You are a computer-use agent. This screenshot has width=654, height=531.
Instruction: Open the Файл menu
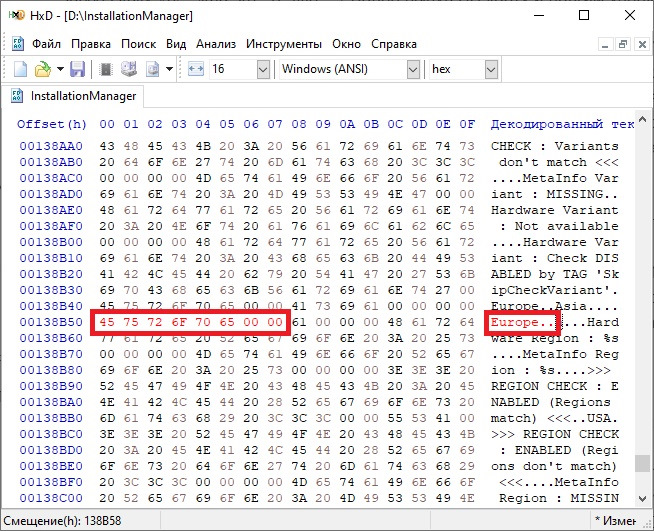point(46,44)
